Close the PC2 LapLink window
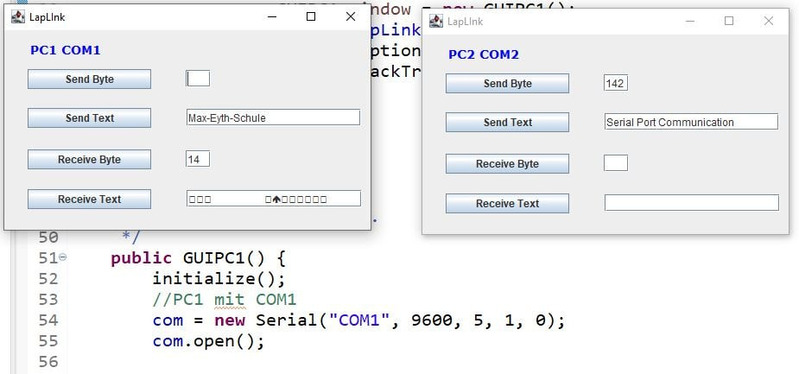 coord(768,21)
